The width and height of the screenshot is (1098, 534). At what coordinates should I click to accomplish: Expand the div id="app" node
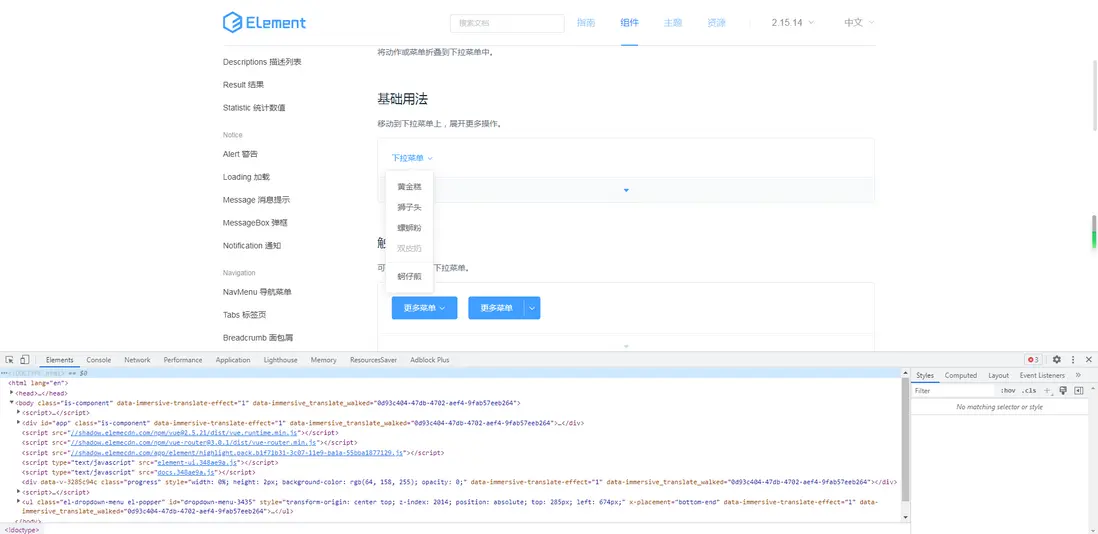(x=18, y=423)
